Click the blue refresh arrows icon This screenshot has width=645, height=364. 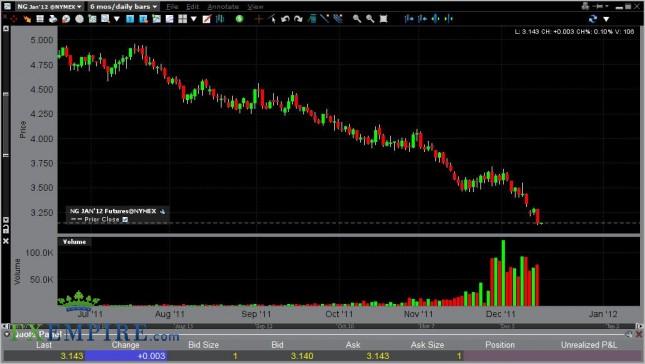click(x=593, y=19)
